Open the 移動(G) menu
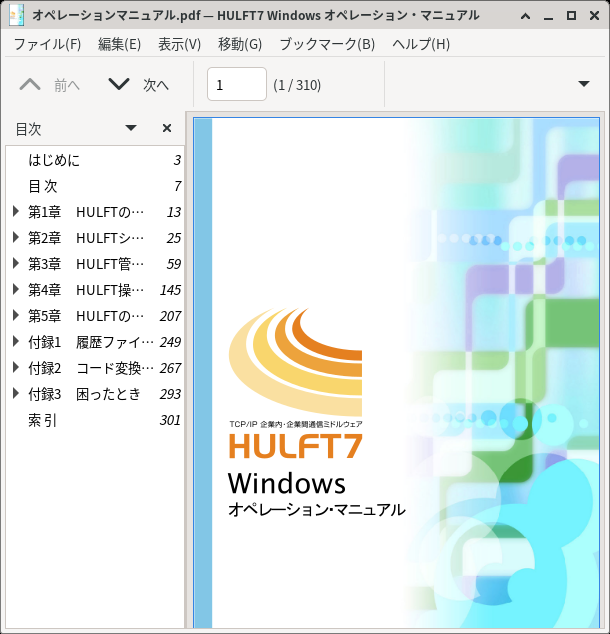 click(x=240, y=44)
